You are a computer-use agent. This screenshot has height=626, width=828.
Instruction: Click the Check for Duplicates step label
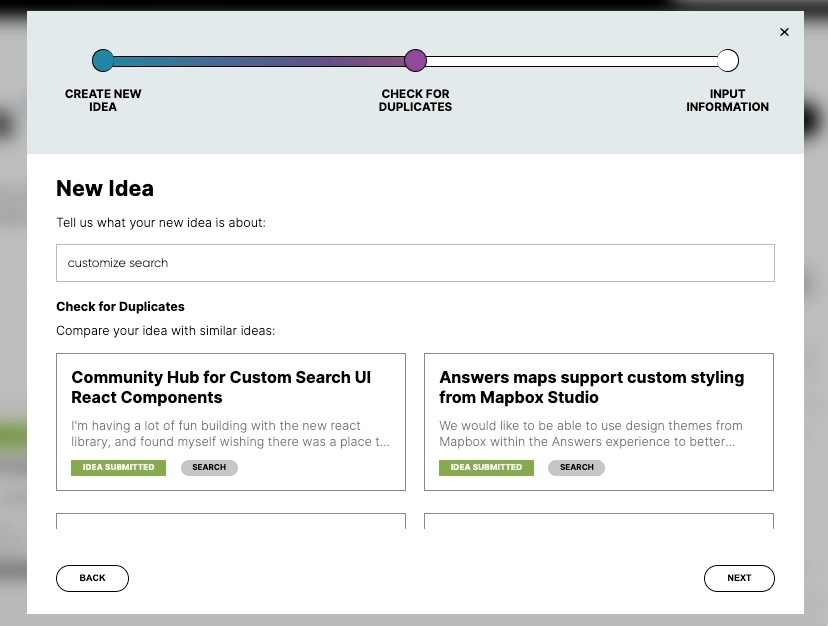(x=416, y=100)
